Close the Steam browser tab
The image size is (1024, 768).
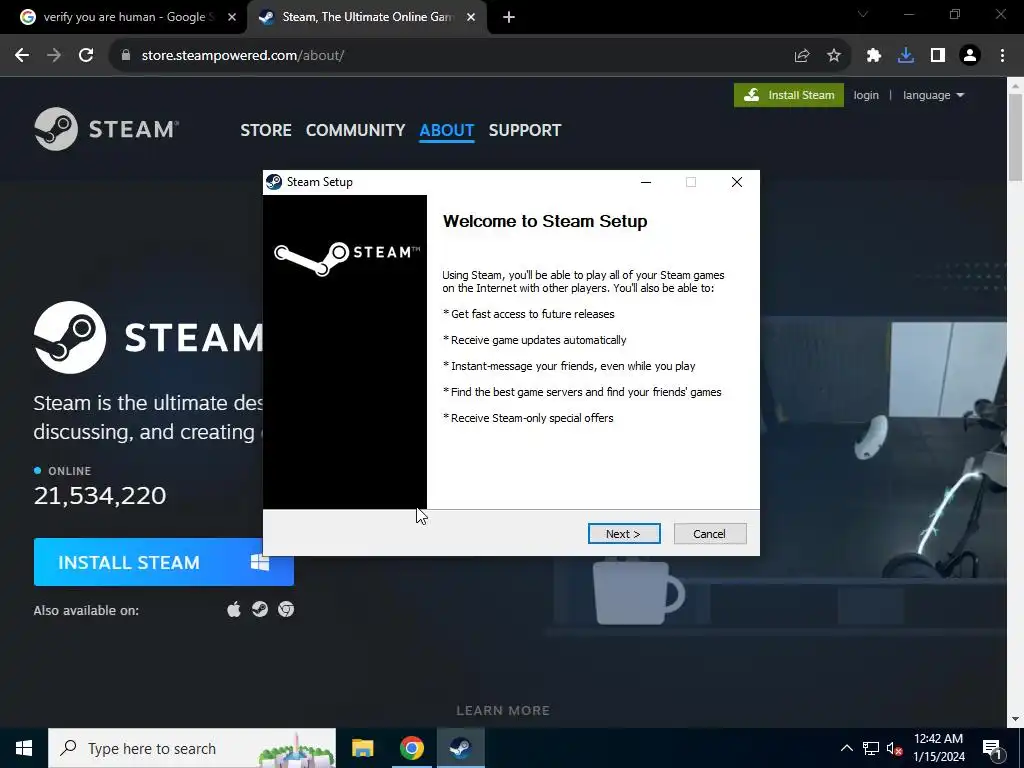pos(471,17)
